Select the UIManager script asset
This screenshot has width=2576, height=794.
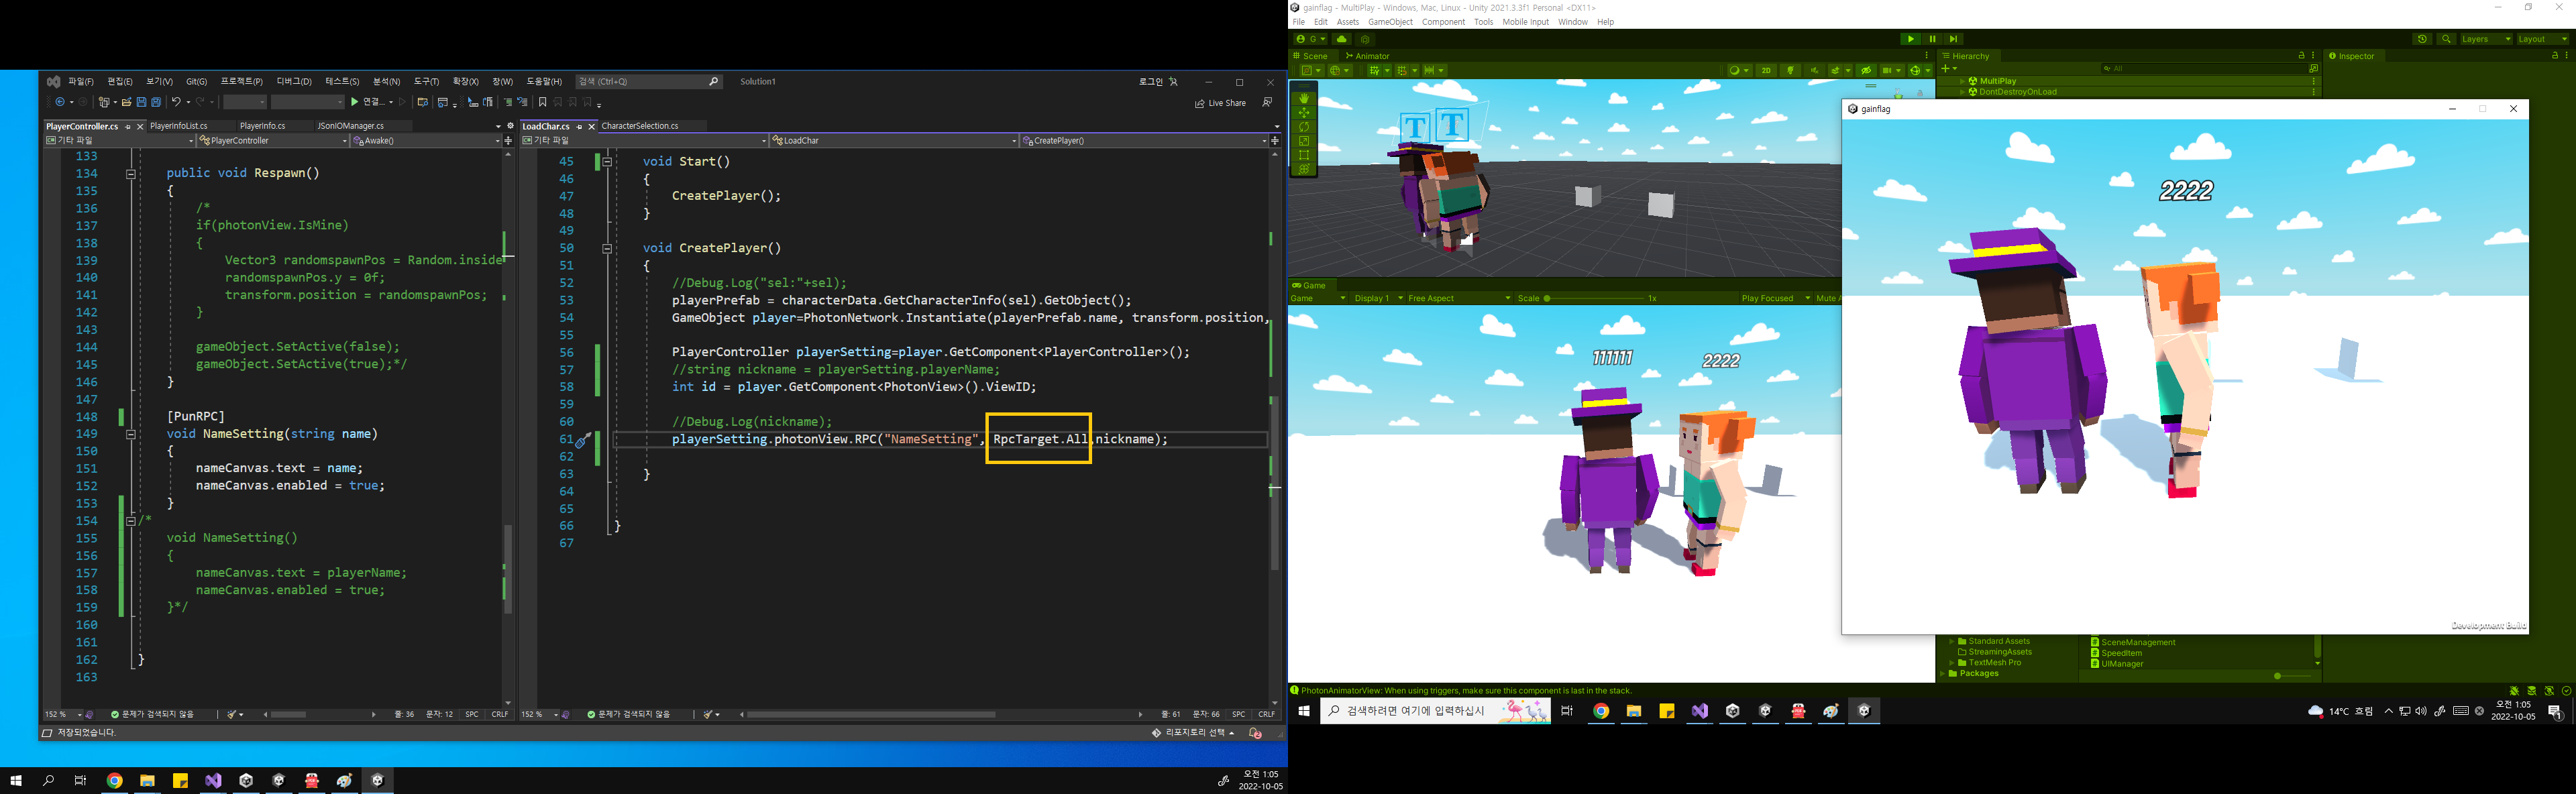pos(2117,664)
